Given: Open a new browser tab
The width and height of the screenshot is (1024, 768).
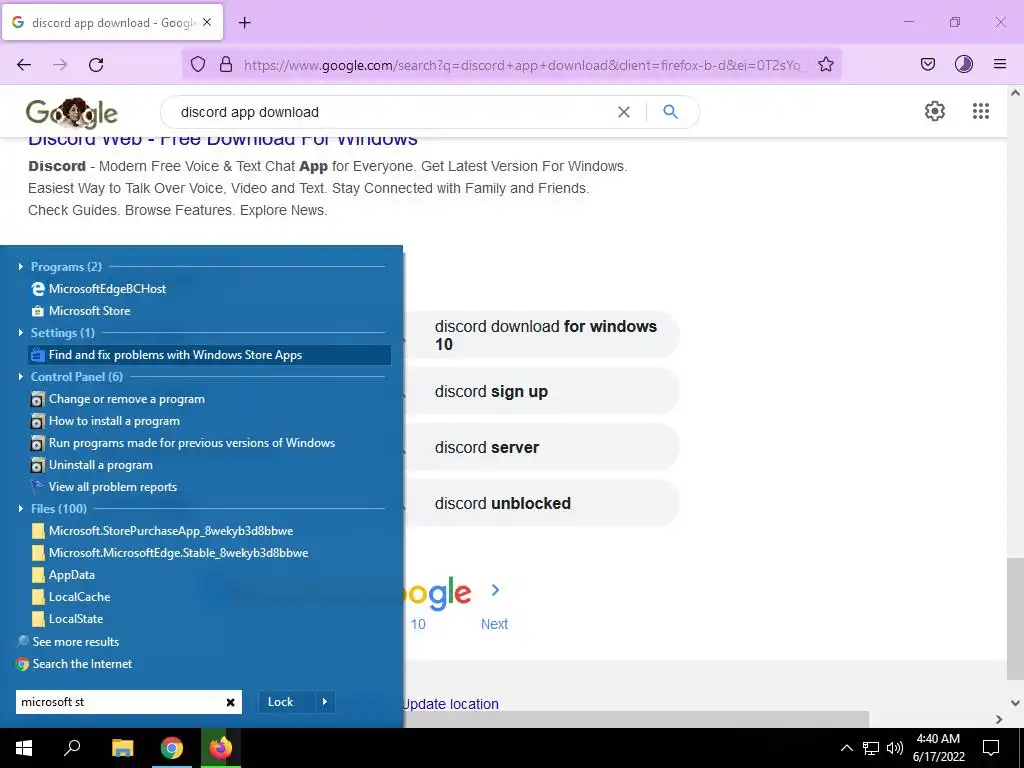Looking at the screenshot, I should 244,23.
